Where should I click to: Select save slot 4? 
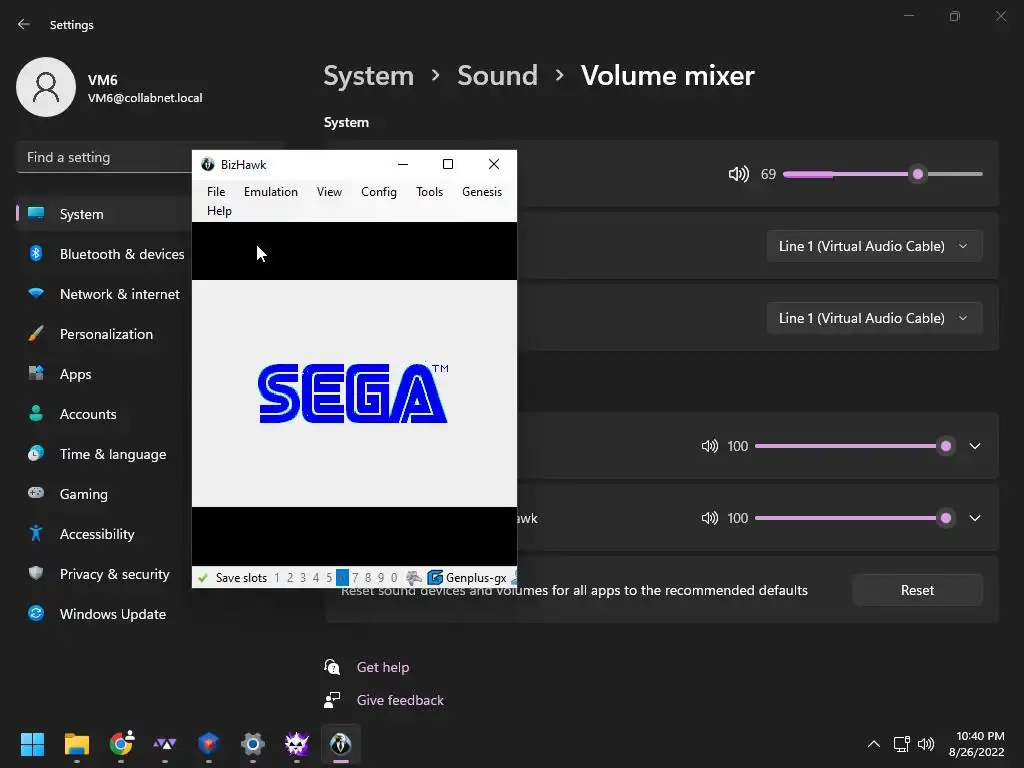point(316,578)
